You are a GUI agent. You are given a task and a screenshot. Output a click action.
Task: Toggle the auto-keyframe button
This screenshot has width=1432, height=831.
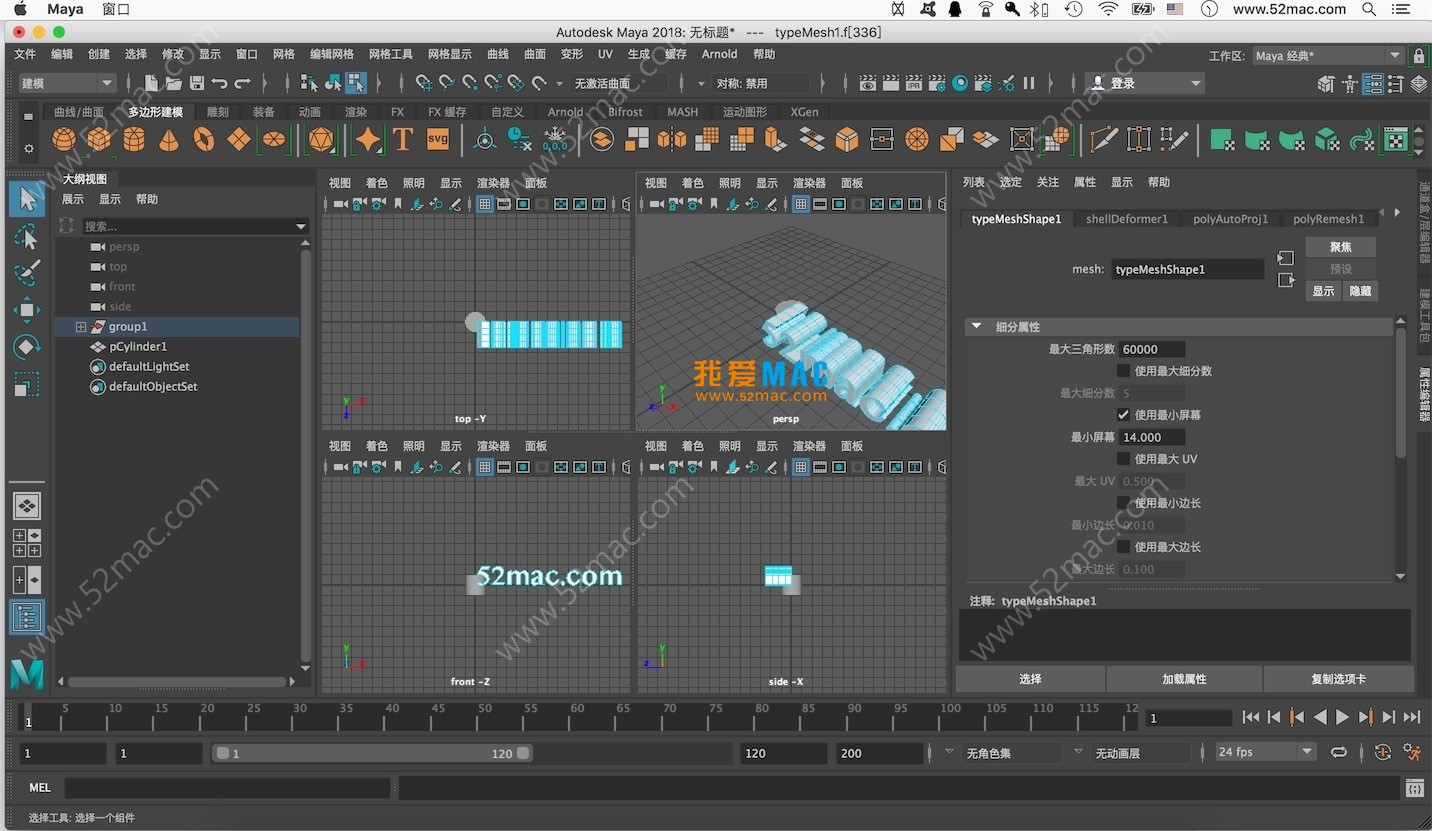tap(1383, 752)
